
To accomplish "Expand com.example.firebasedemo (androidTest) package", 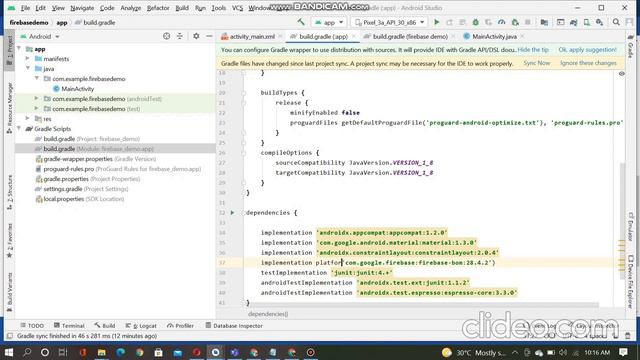I will point(36,99).
